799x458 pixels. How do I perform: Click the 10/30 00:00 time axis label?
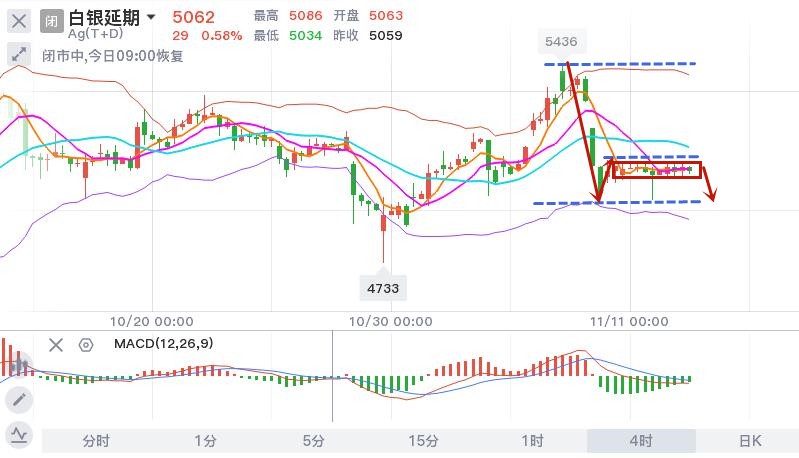391,321
